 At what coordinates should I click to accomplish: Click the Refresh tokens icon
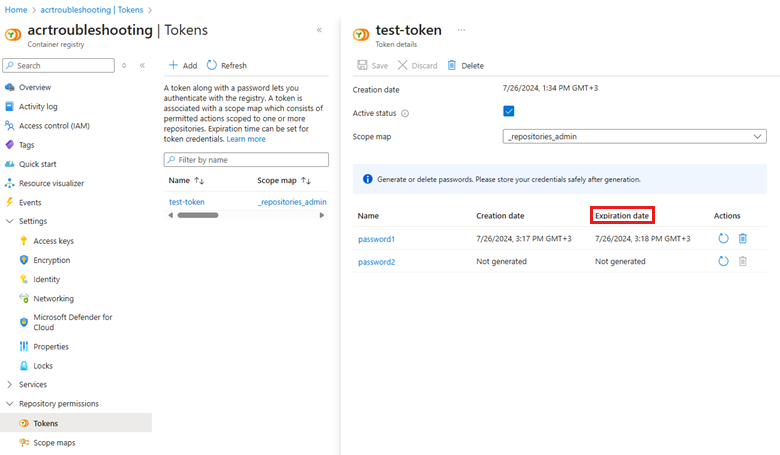(212, 65)
